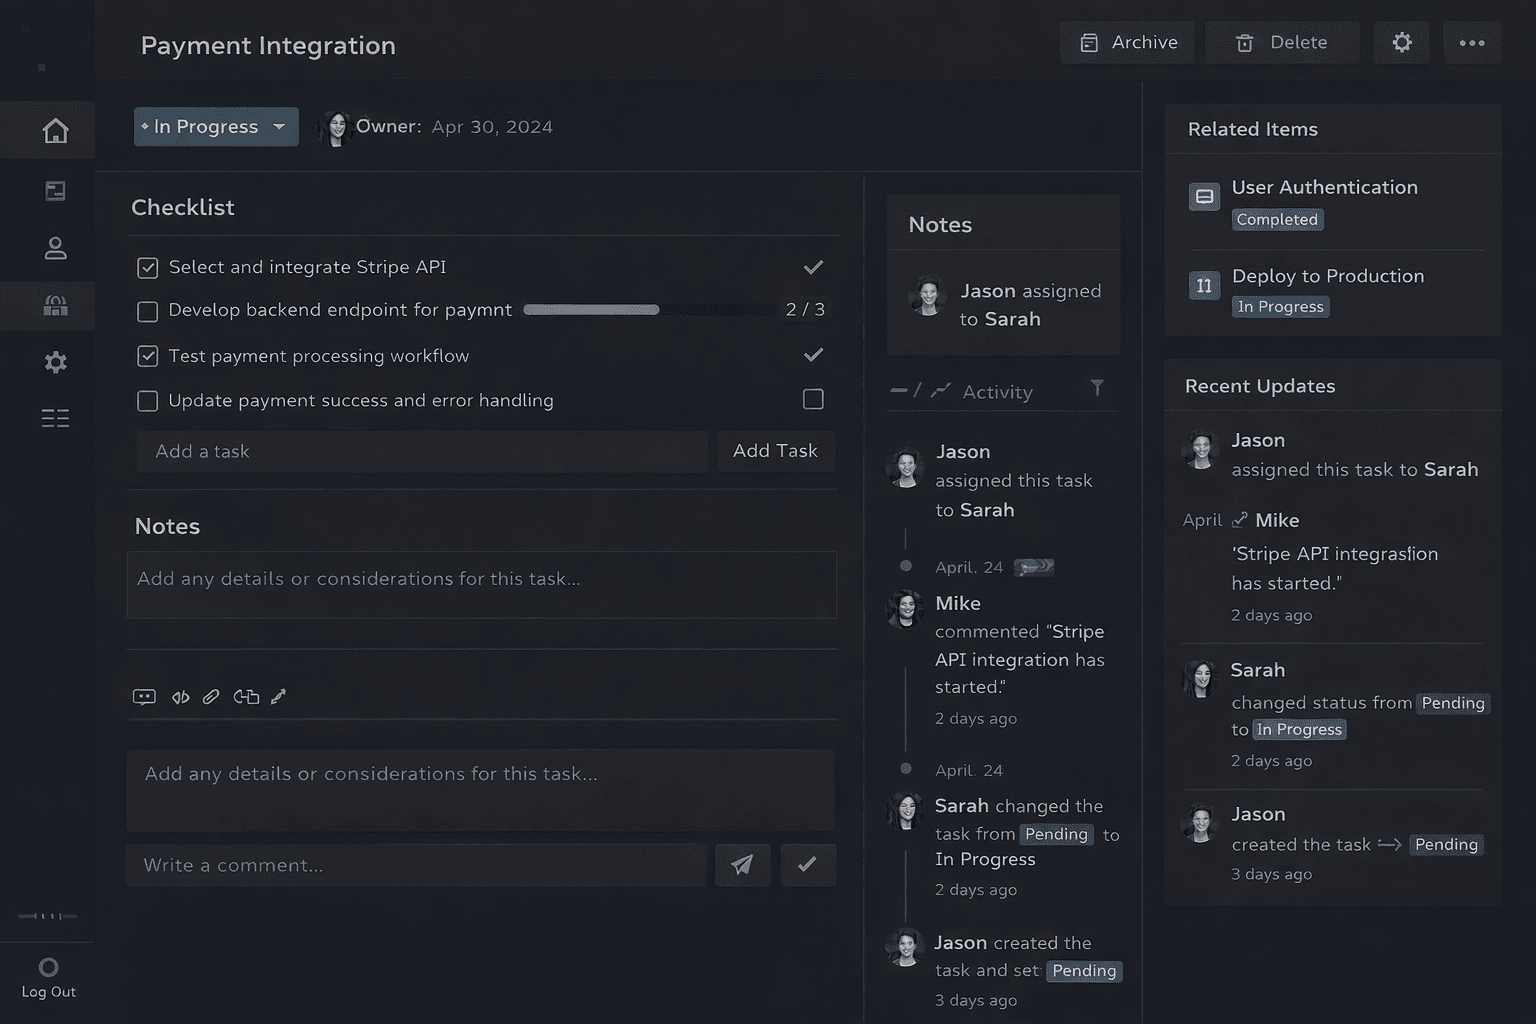Screen dimensions: 1536x1024
Task: Click the pencil edit icon in notes toolbar
Action: (278, 697)
